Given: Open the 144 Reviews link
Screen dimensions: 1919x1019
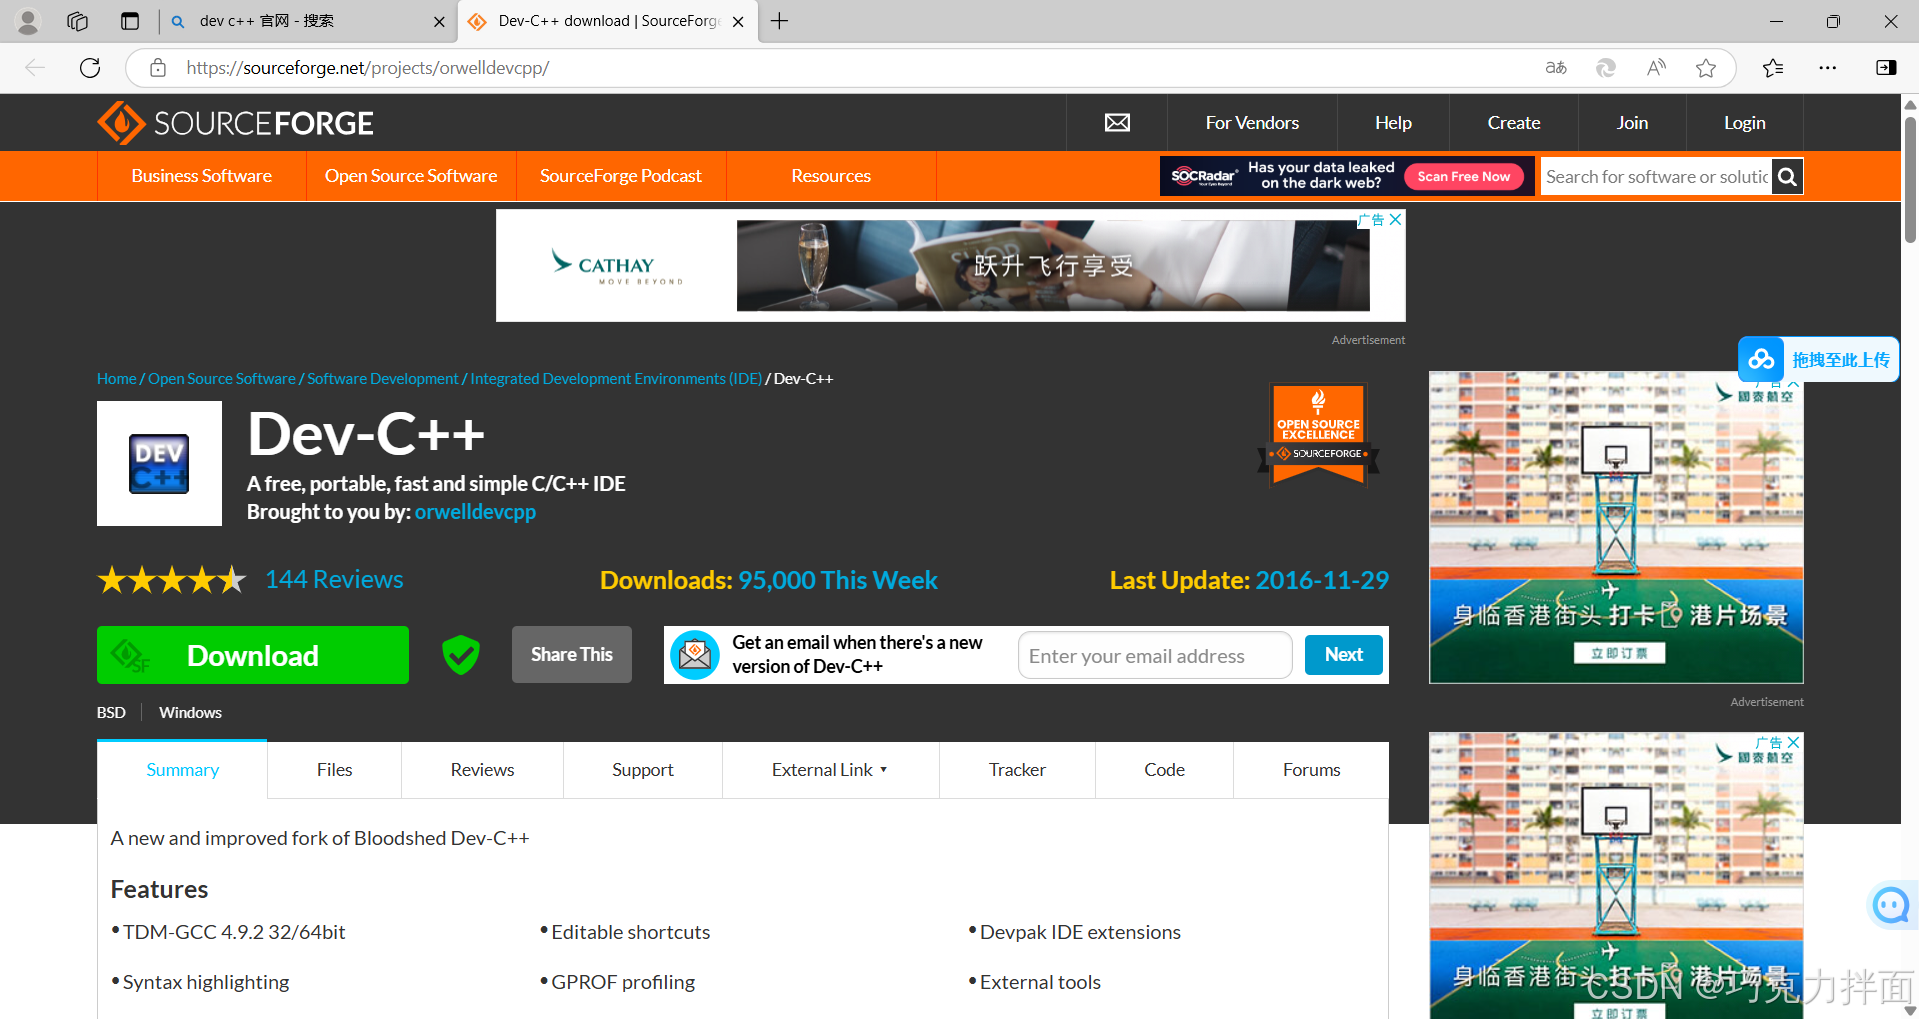Looking at the screenshot, I should tap(334, 580).
